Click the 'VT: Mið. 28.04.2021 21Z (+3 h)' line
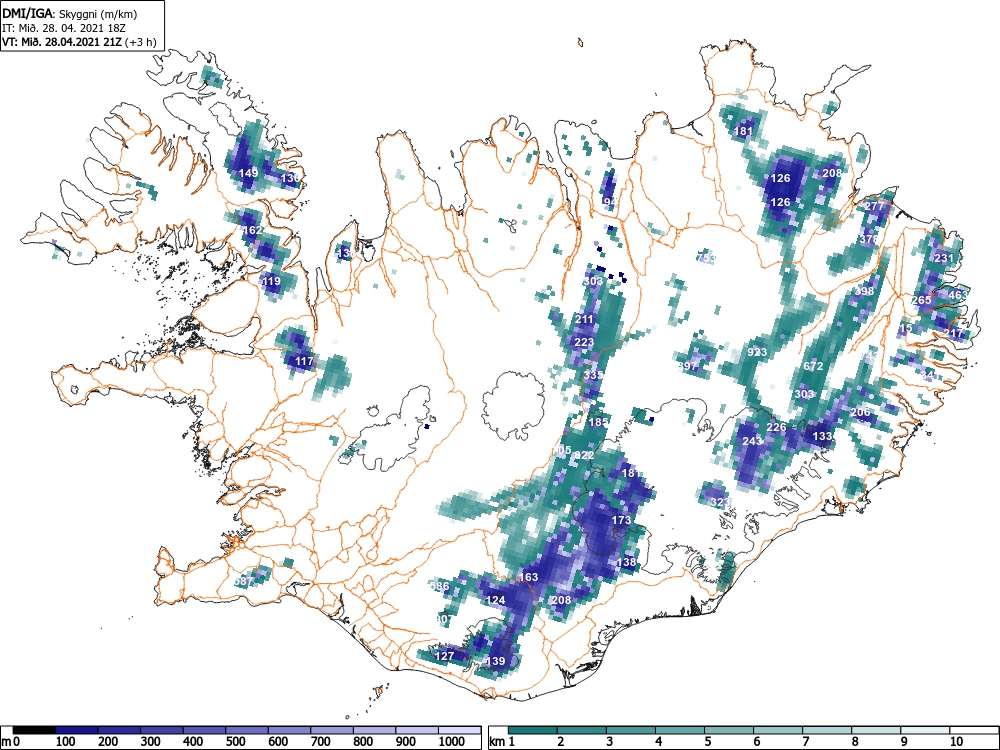The width and height of the screenshot is (1000, 750). [x=79, y=42]
